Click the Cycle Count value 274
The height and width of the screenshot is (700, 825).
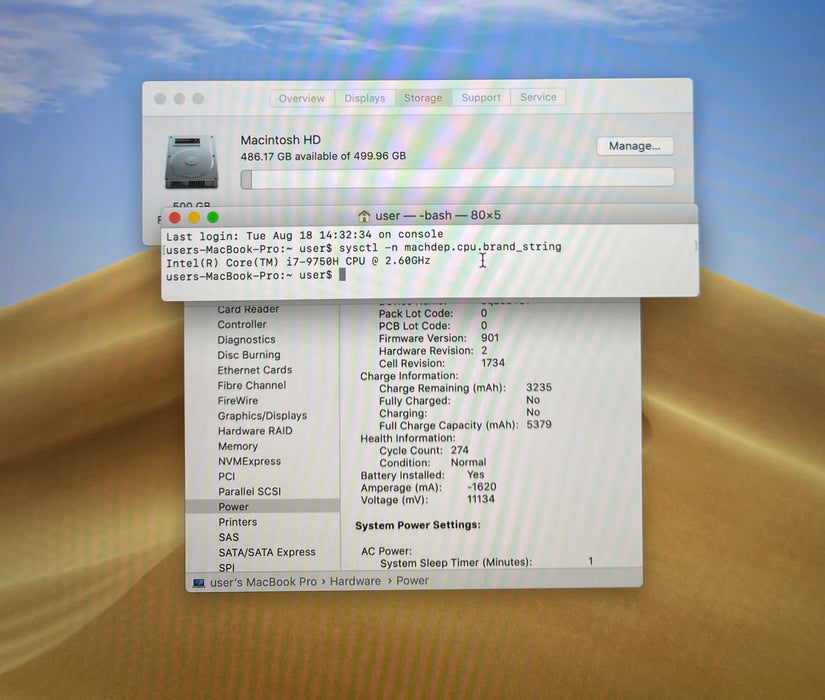pos(459,450)
